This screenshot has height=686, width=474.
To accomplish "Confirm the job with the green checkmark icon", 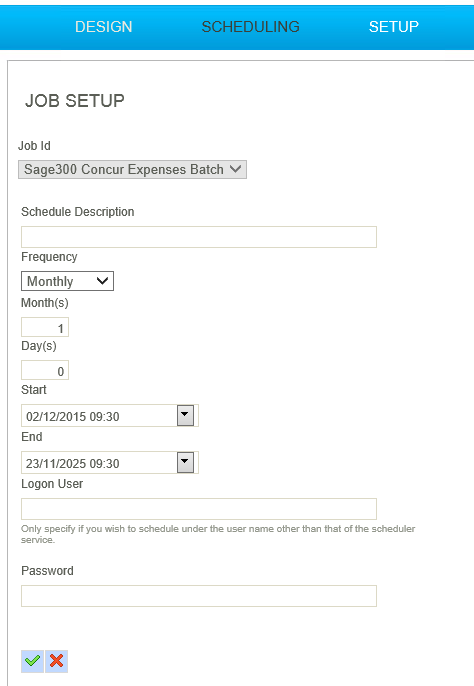I will click(x=32, y=661).
